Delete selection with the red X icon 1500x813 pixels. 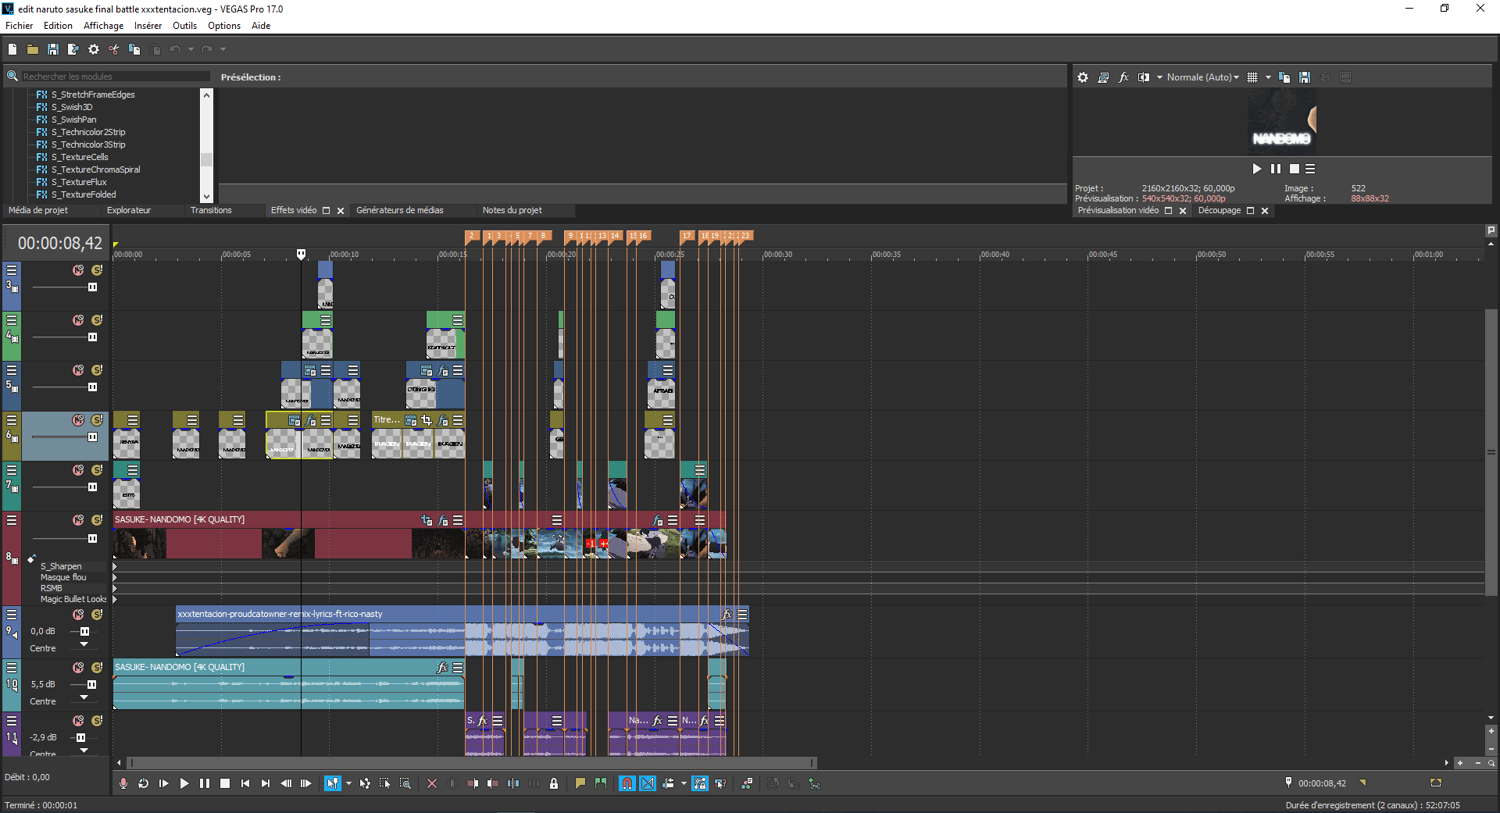[432, 784]
